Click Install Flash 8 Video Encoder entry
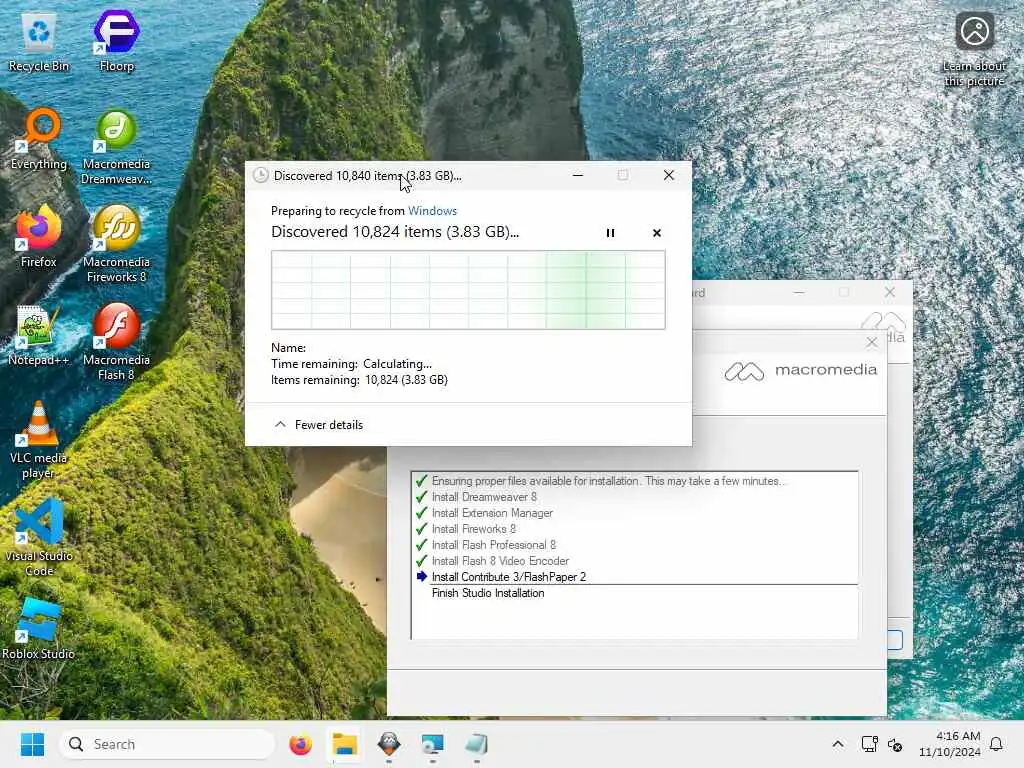This screenshot has width=1024, height=768. (x=500, y=561)
